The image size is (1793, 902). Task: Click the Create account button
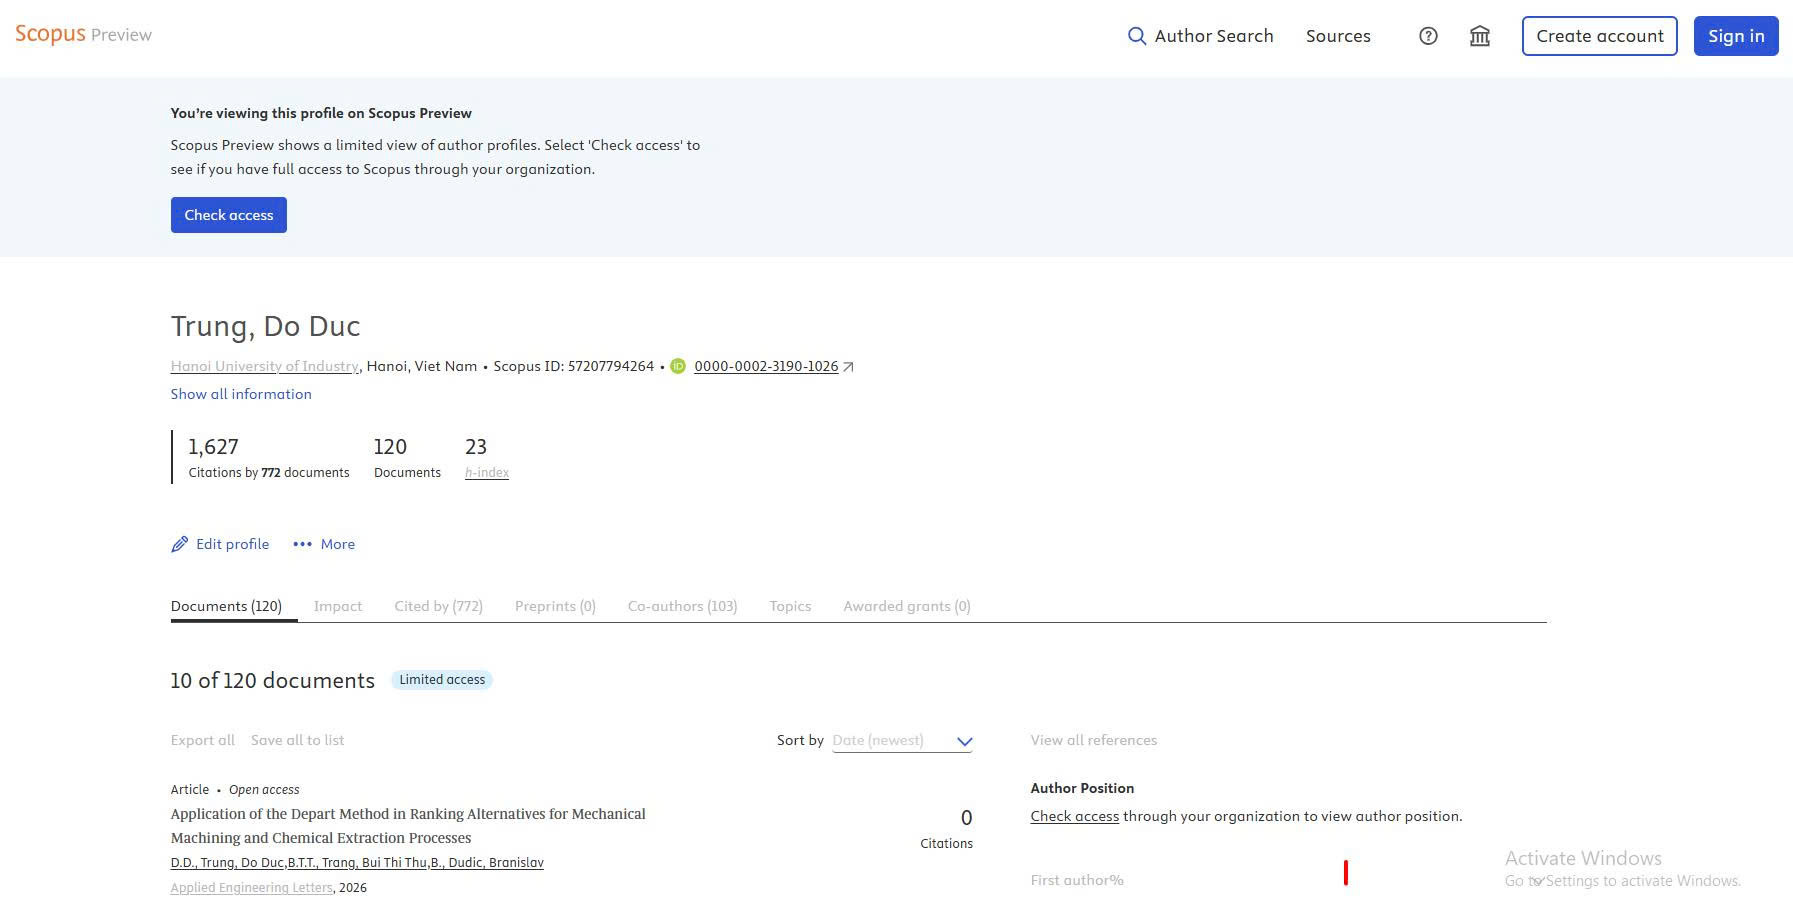click(1599, 36)
